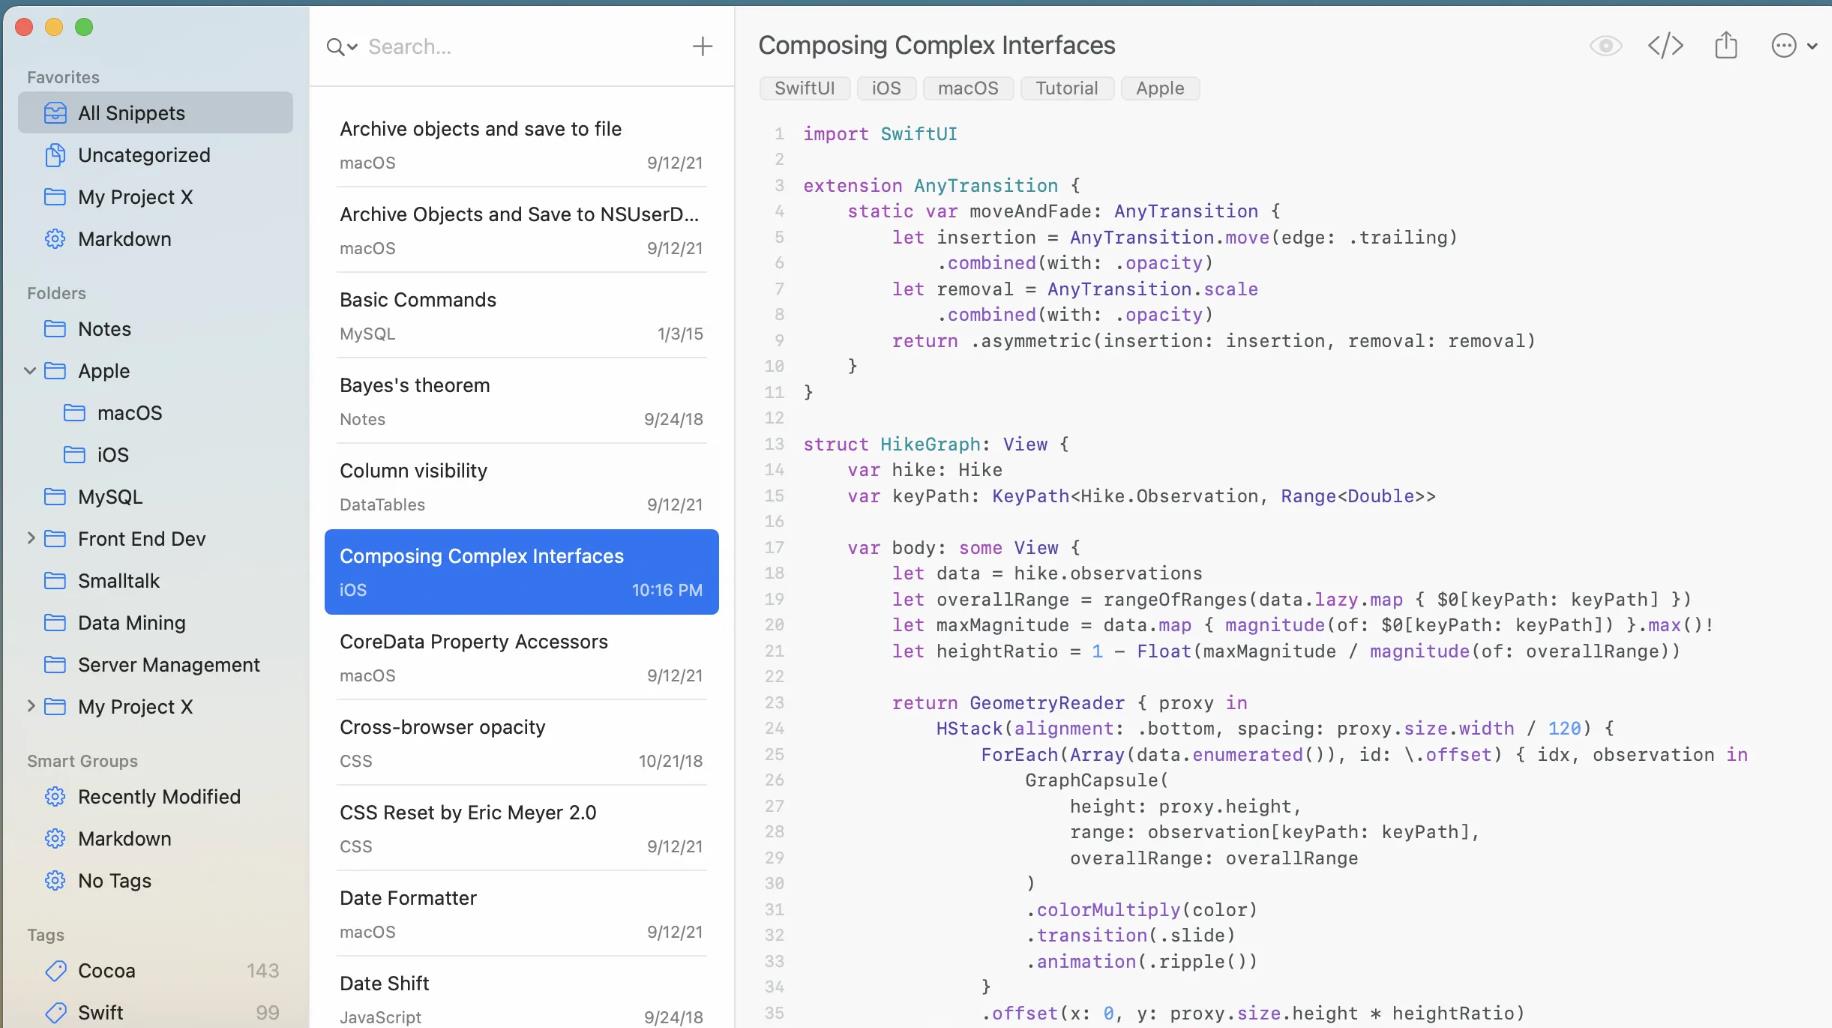Select the Swift tag in sidebar
1832x1028 pixels.
(100, 1013)
